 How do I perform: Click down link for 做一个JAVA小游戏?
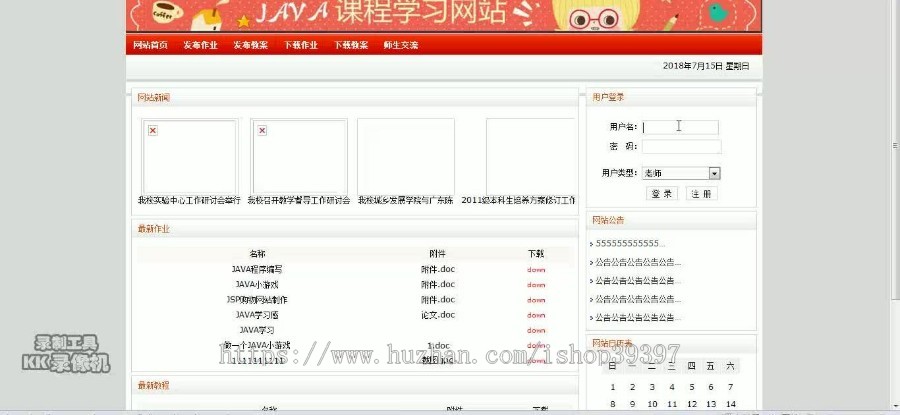[536, 346]
